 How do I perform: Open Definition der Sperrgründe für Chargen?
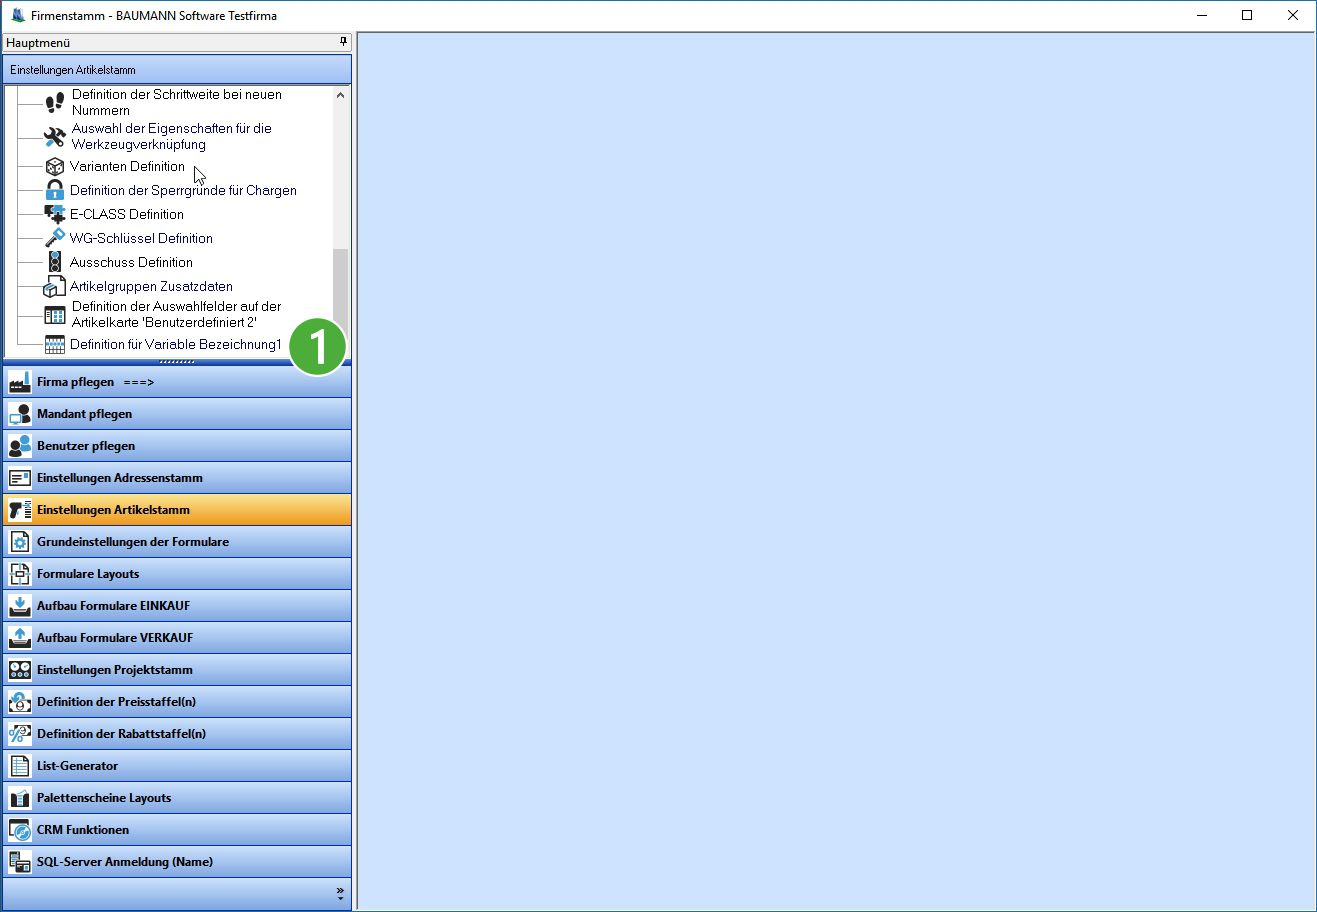183,190
